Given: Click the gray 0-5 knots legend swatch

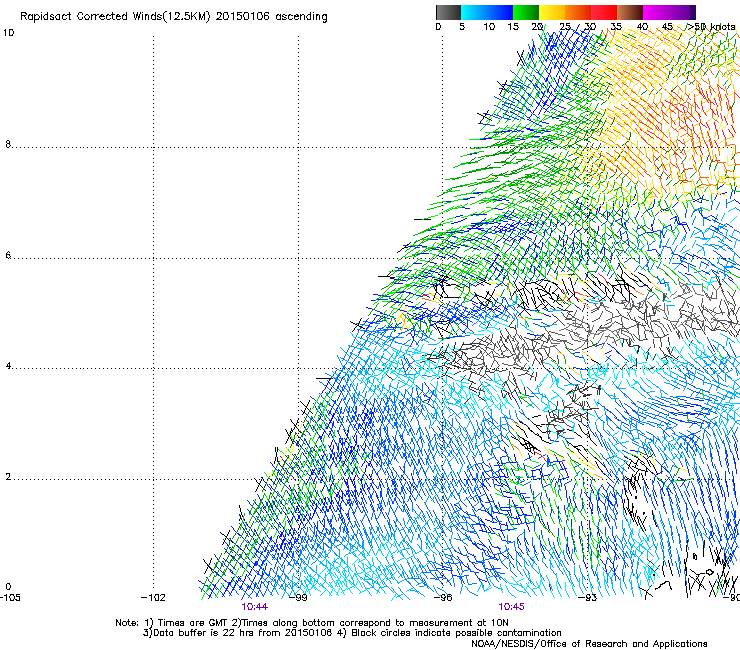Looking at the screenshot, I should (448, 12).
